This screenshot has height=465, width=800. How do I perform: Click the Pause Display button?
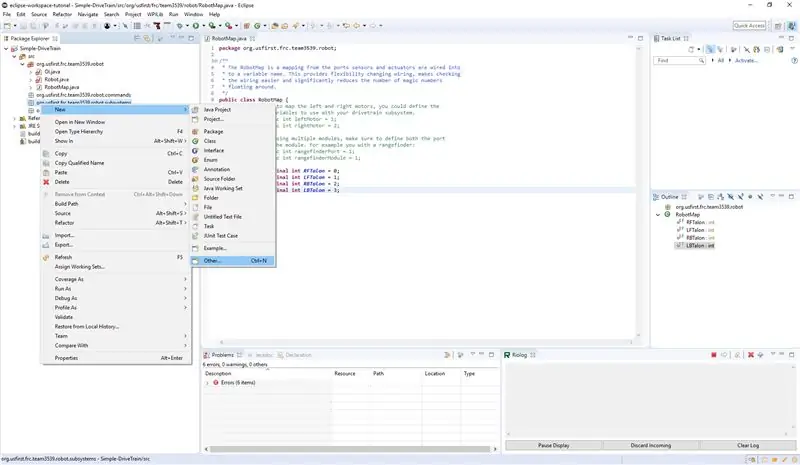(x=554, y=446)
